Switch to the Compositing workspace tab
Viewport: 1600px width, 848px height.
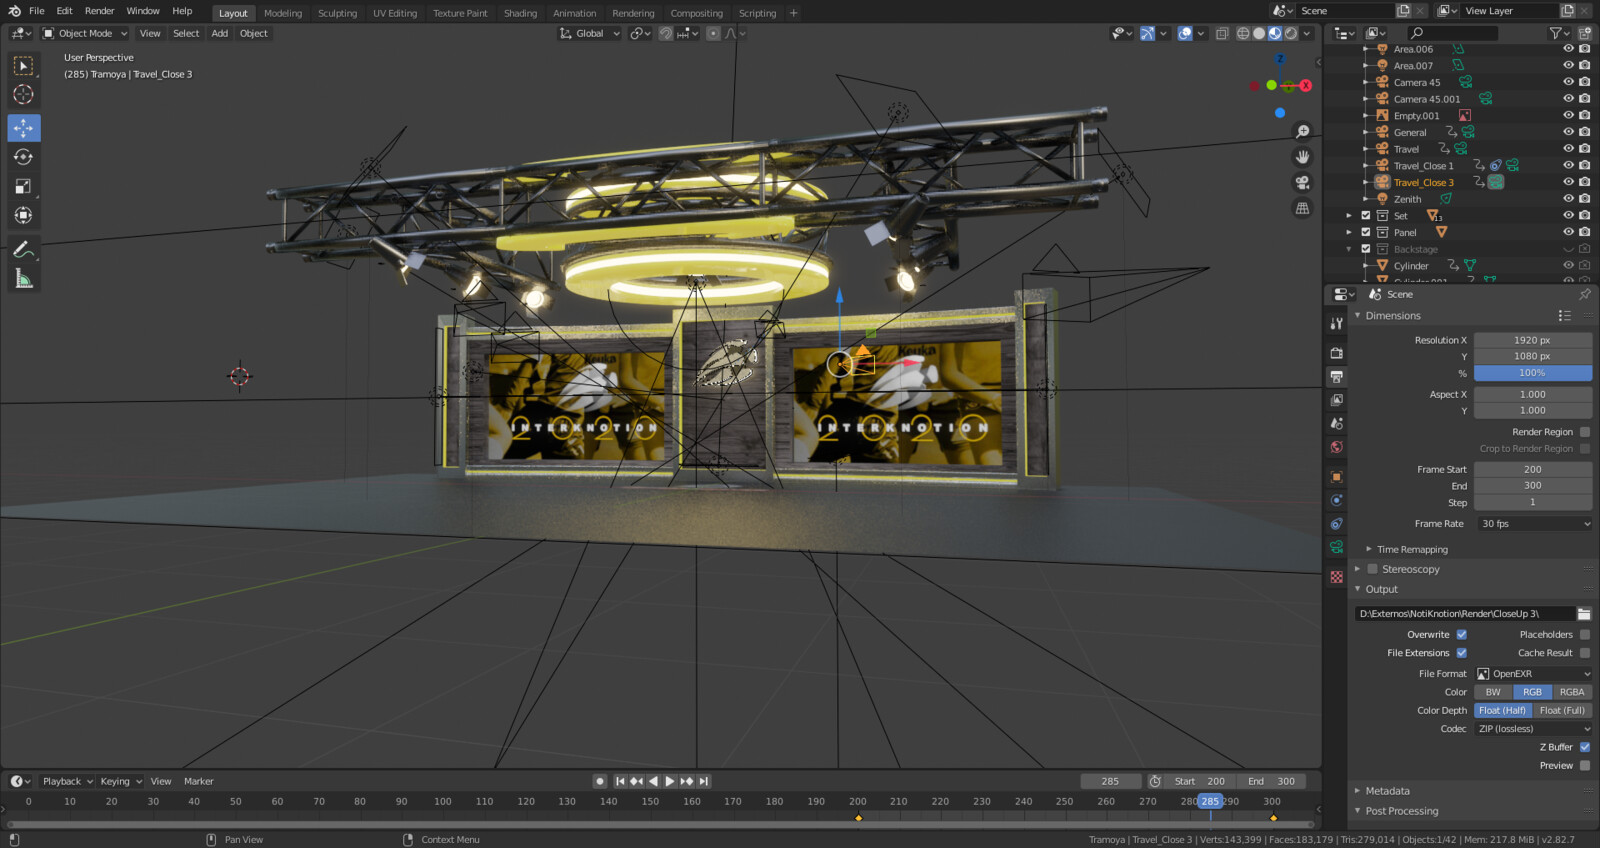[696, 13]
